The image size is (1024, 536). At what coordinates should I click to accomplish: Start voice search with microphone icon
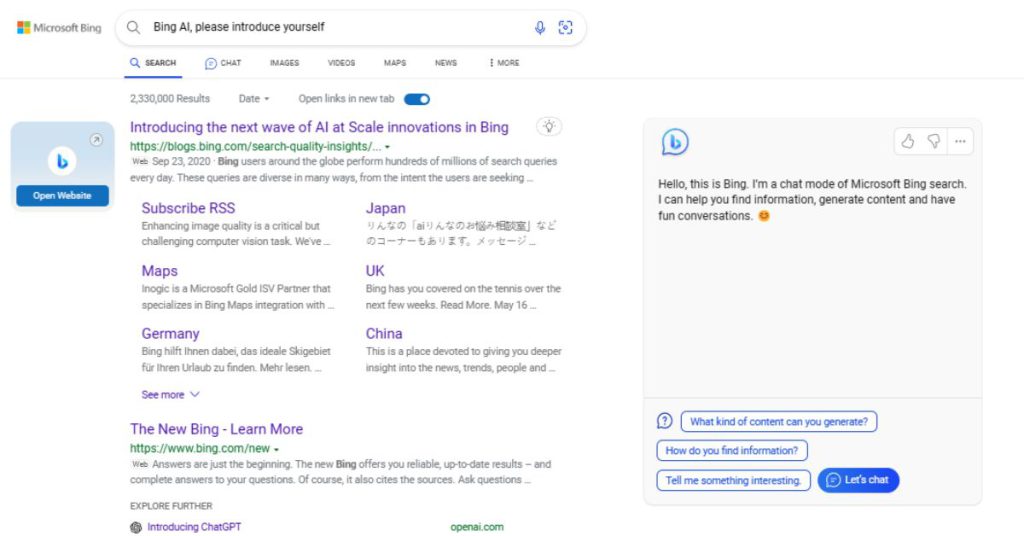539,27
